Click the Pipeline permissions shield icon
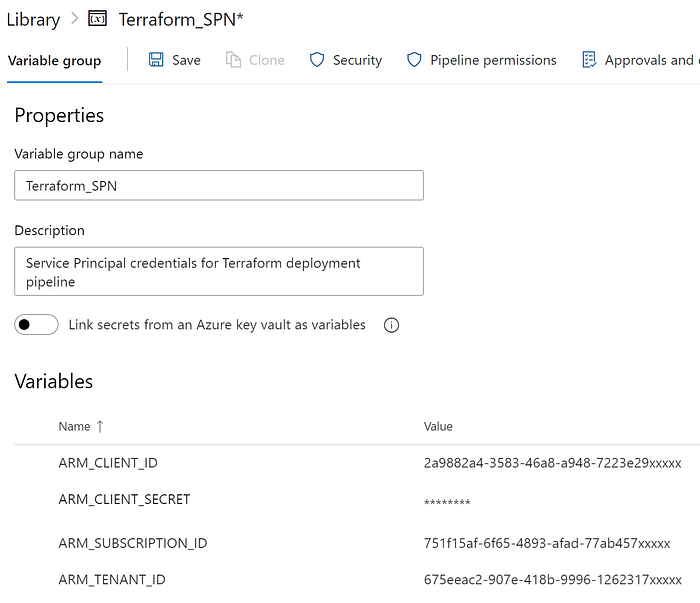Viewport: 700px width, 603px height. [x=414, y=59]
